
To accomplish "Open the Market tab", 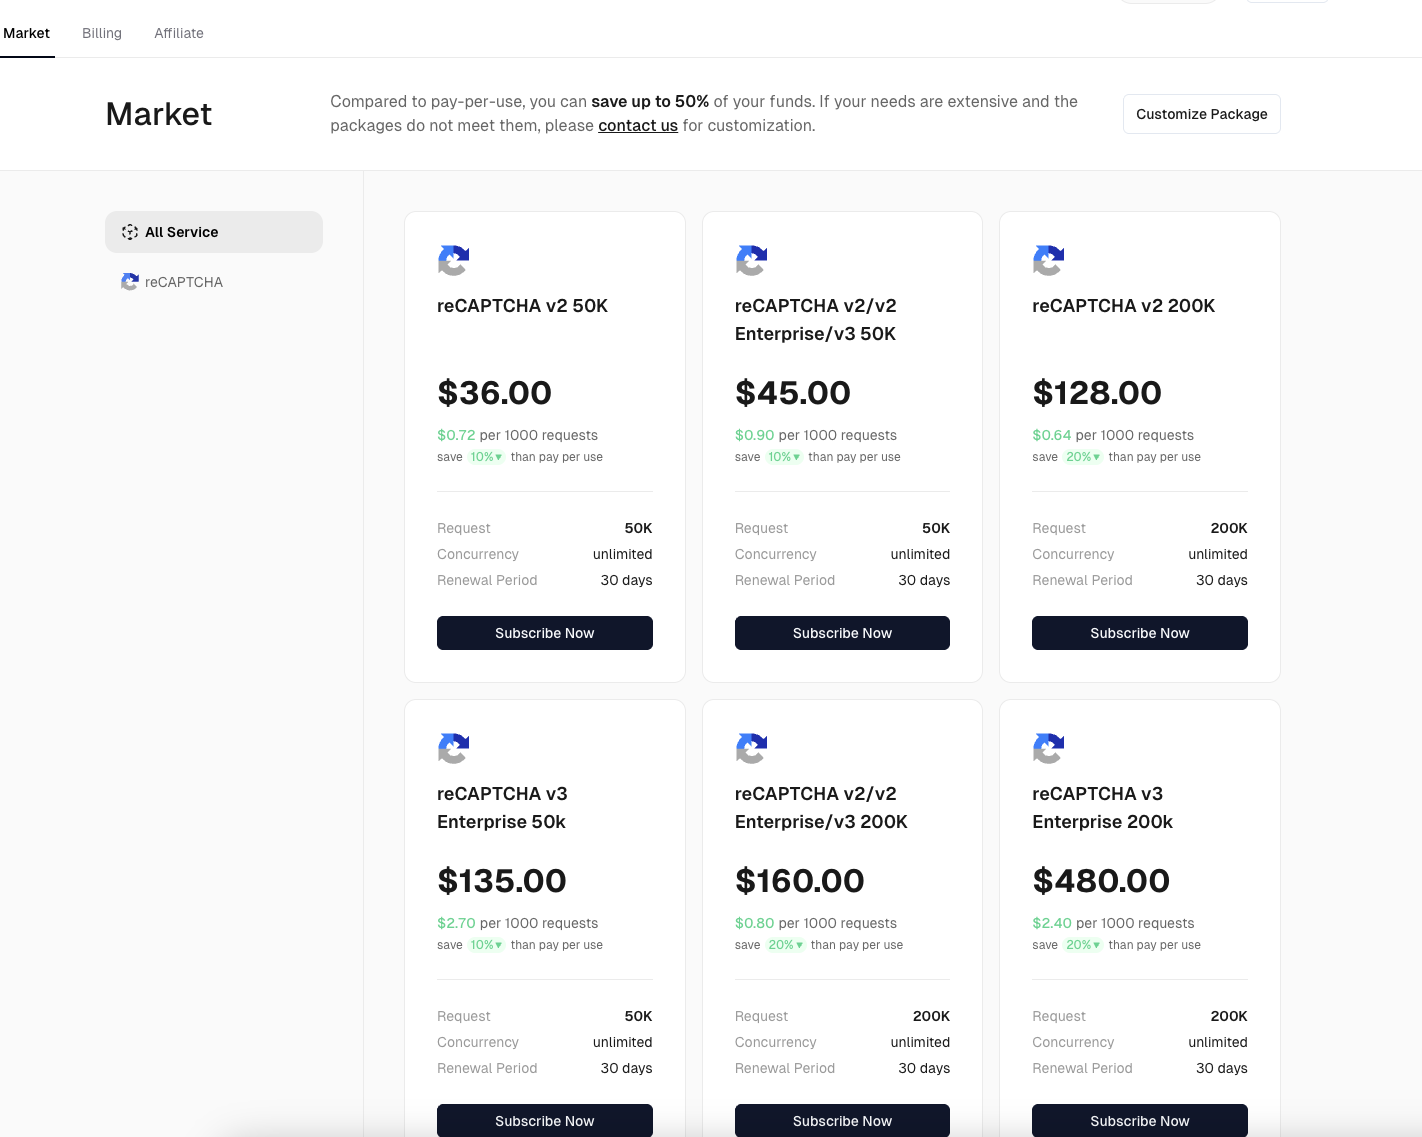I will (x=27, y=33).
